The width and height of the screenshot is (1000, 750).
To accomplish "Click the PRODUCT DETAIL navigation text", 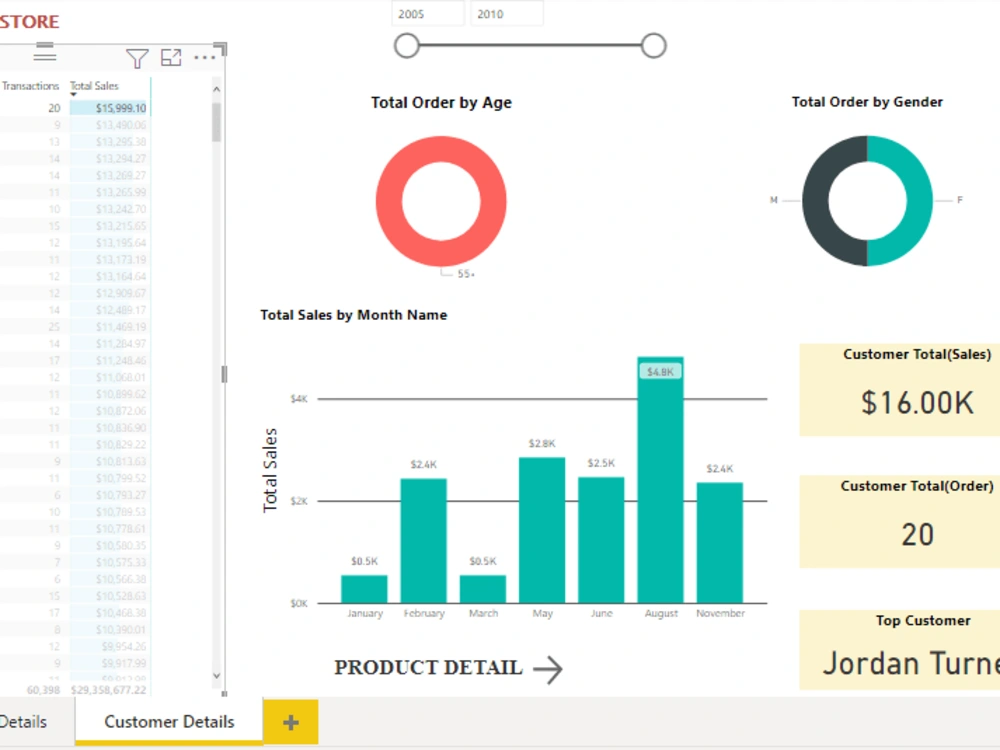I will click(429, 667).
